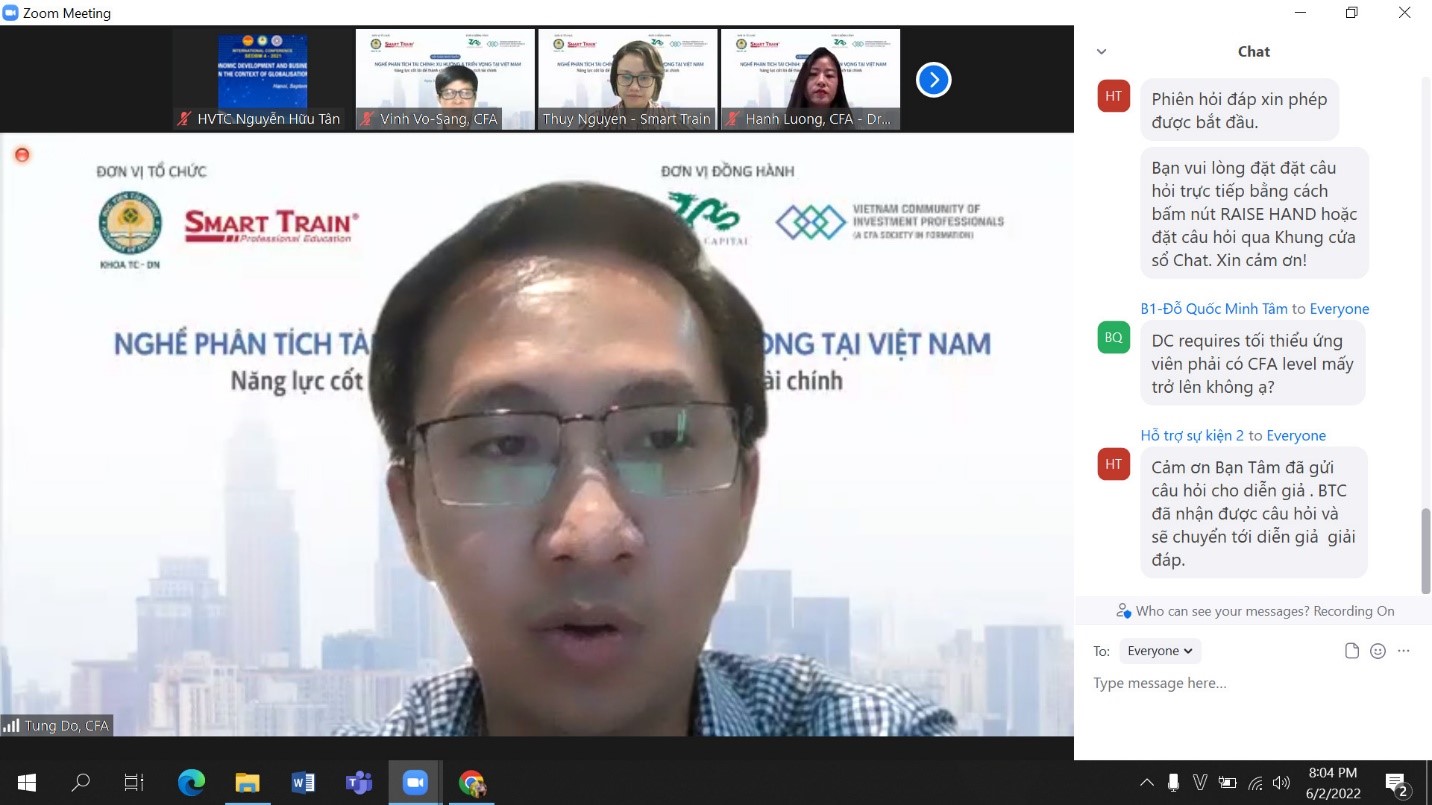The height and width of the screenshot is (805, 1432).
Task: Click sender name 'B1-Đỗ Quốc Minh Tâm'
Action: click(x=1214, y=309)
